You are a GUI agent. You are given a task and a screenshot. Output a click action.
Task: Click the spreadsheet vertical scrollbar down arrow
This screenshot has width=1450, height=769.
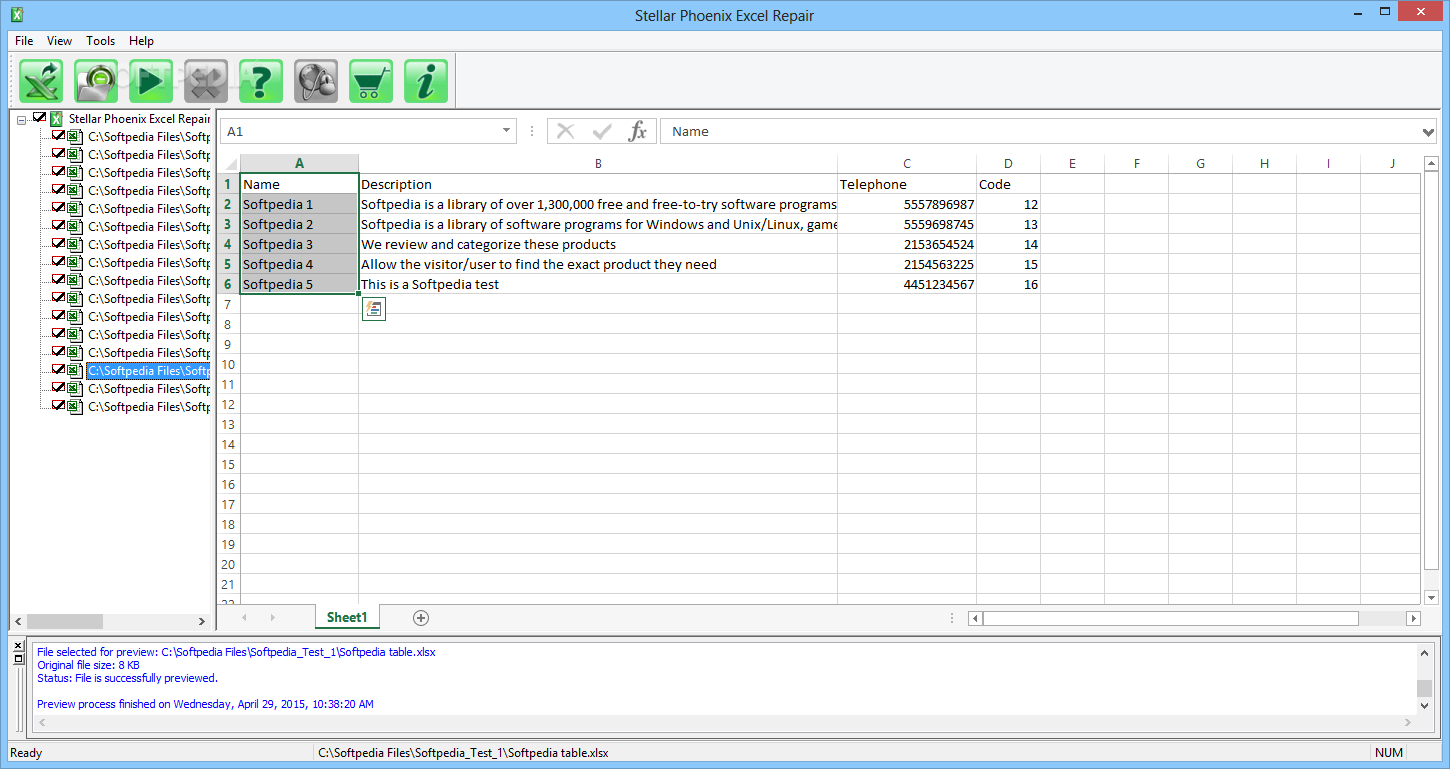tap(1430, 597)
